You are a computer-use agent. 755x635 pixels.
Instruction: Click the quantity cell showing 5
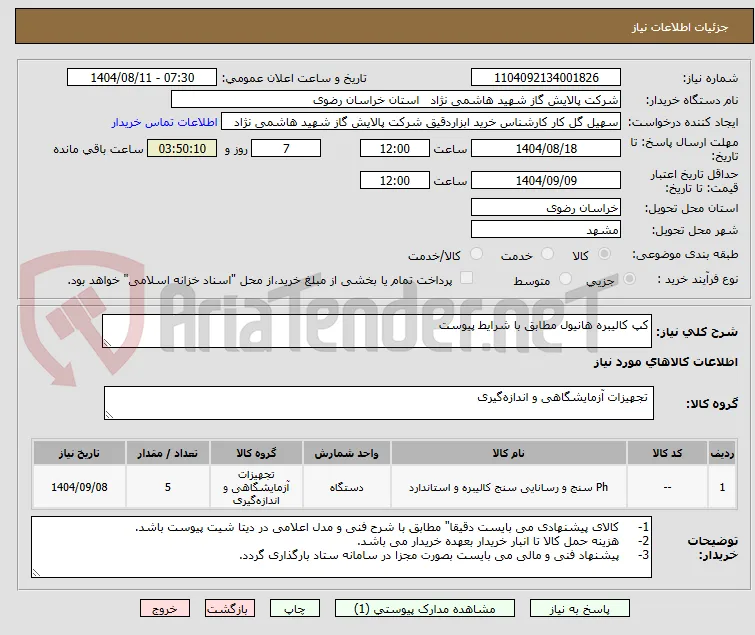click(x=168, y=487)
